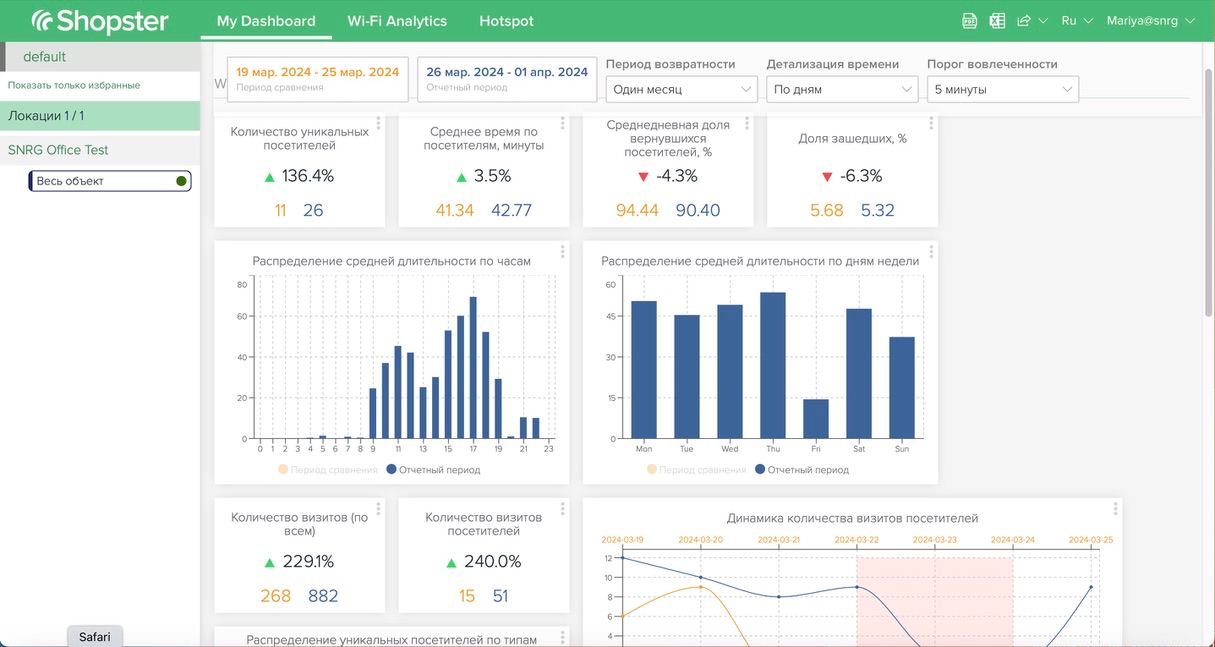The width and height of the screenshot is (1215, 647).
Task: Switch to the Hotspot tab
Action: [506, 21]
